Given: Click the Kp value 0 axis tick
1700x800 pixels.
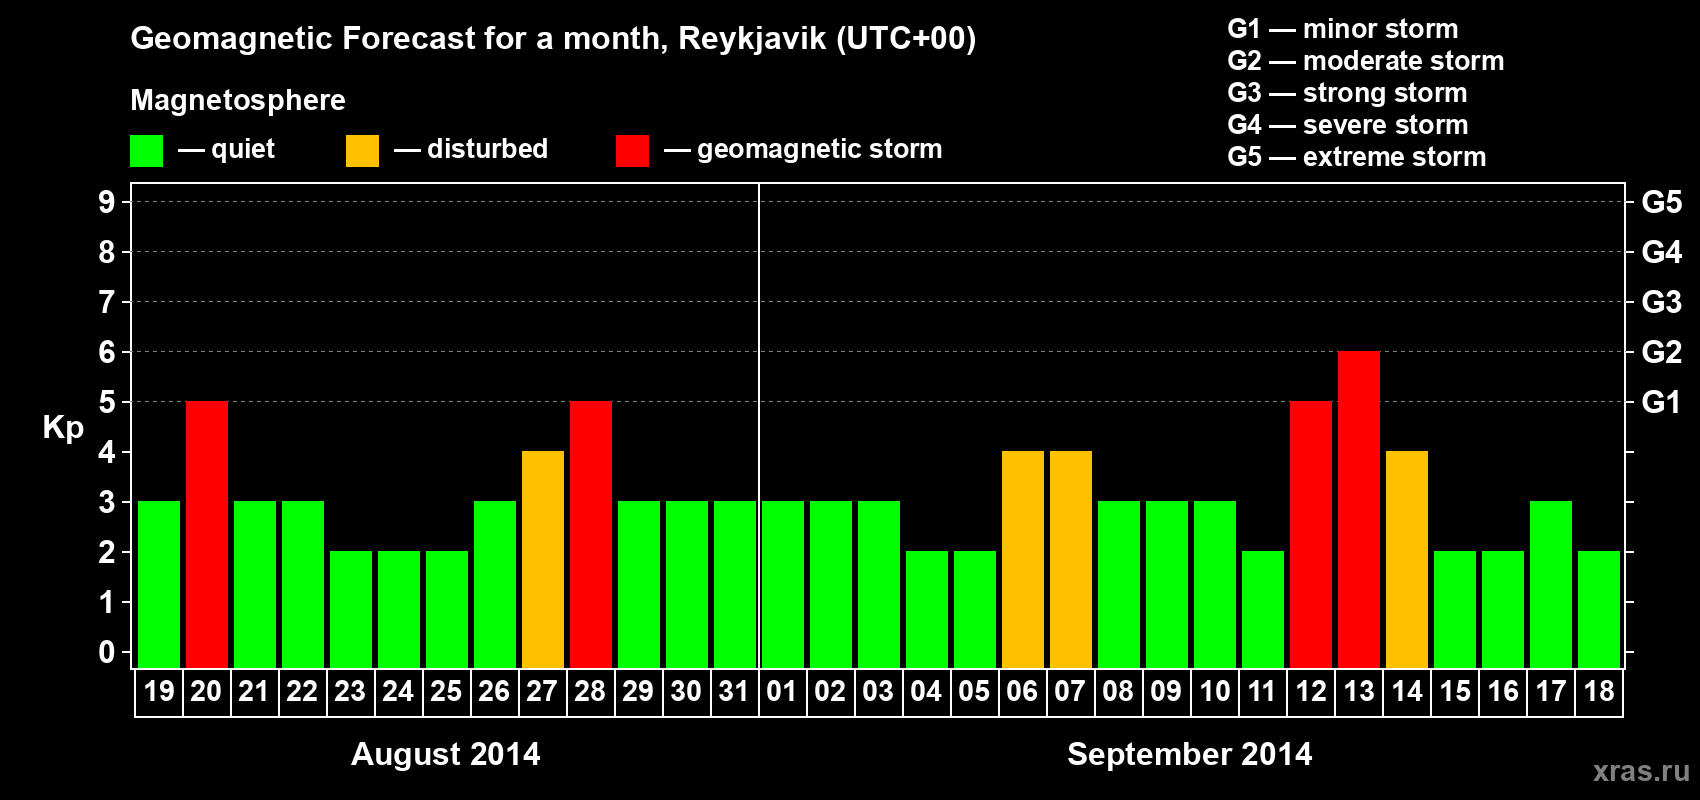Looking at the screenshot, I should tap(107, 652).
